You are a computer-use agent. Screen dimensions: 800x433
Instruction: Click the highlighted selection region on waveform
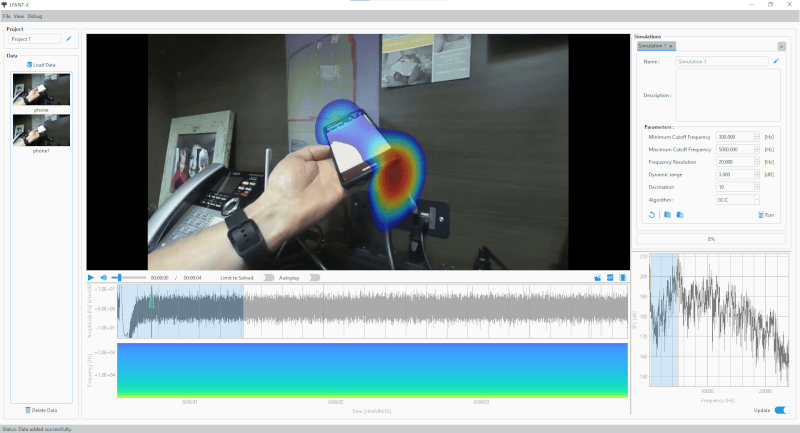click(181, 311)
